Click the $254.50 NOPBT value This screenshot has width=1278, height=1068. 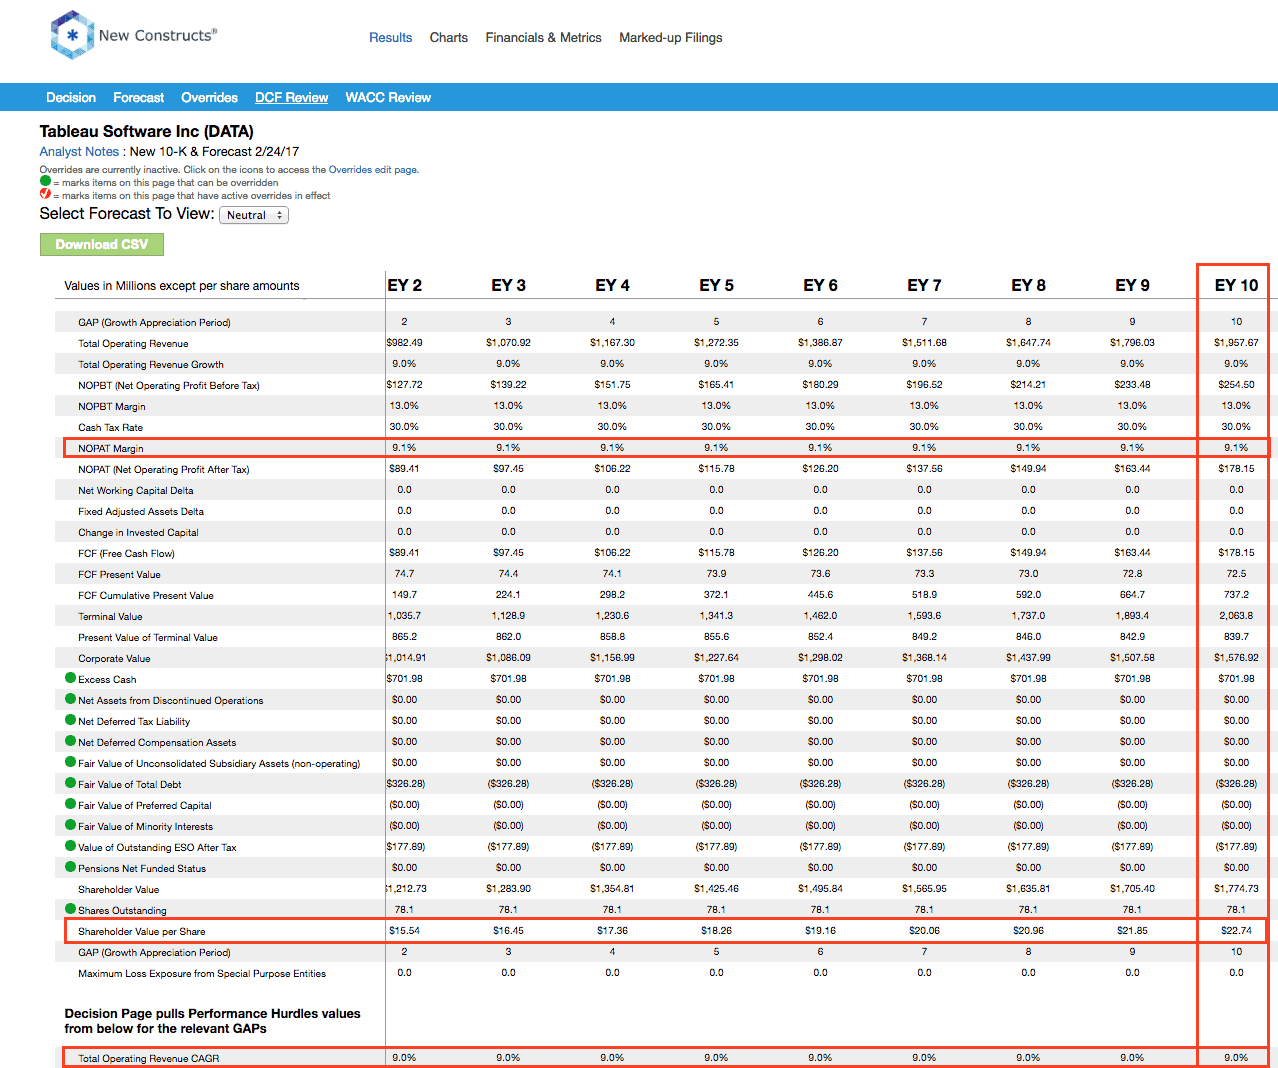pyautogui.click(x=1237, y=384)
